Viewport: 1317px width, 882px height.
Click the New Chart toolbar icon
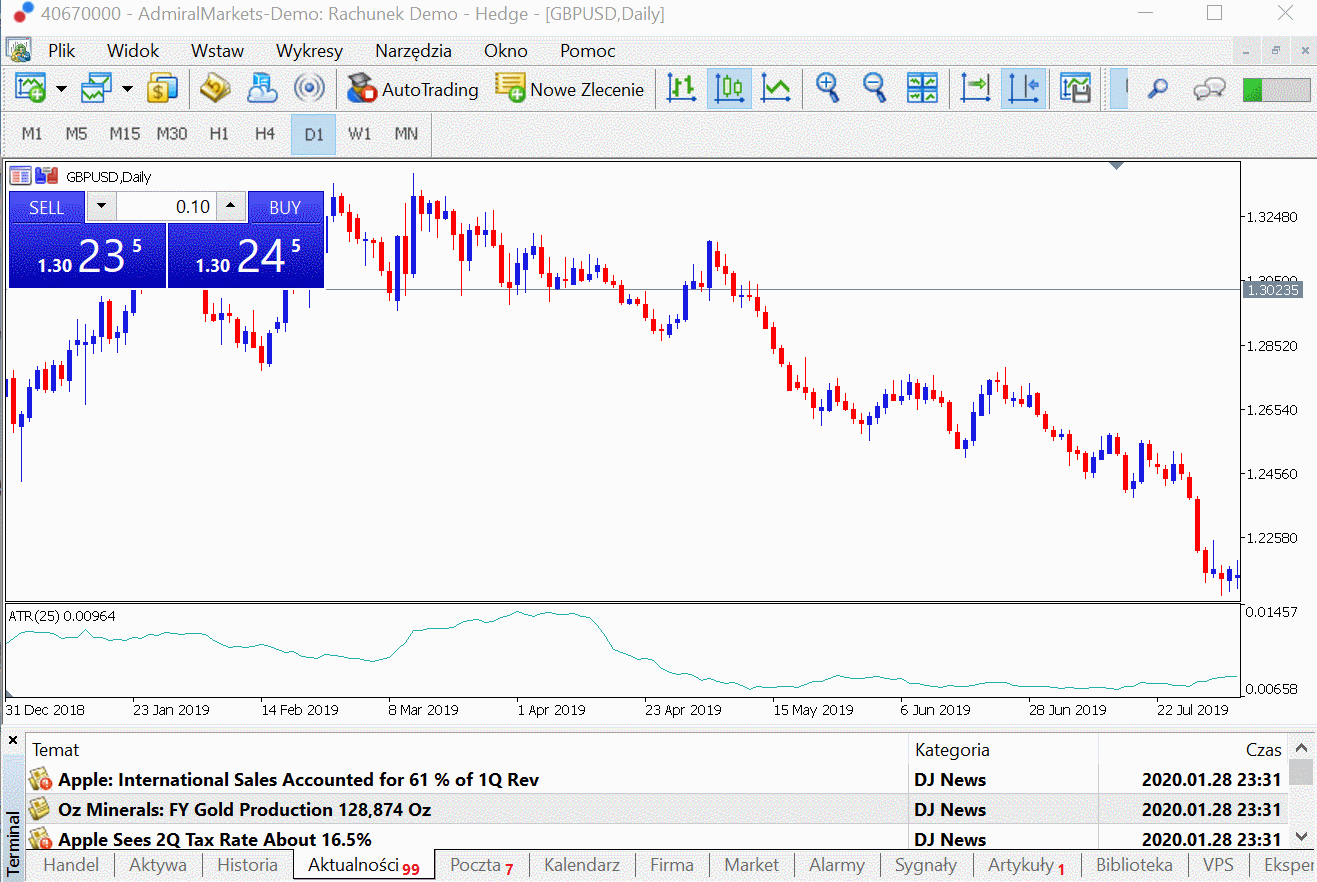coord(31,89)
